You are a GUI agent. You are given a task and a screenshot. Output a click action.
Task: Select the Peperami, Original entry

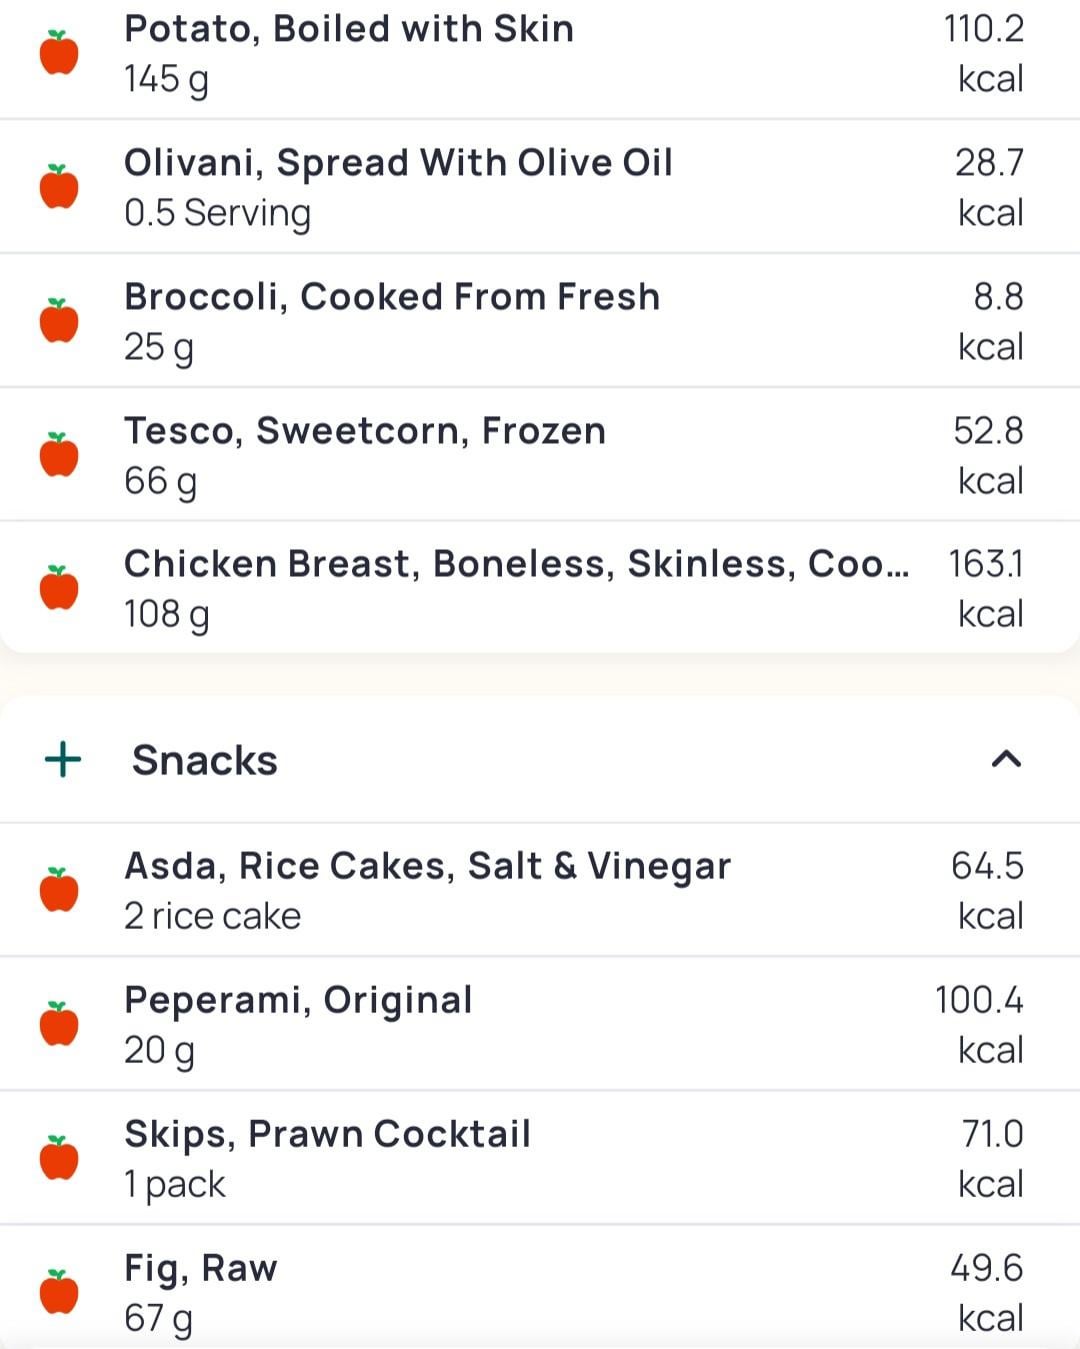[298, 1001]
